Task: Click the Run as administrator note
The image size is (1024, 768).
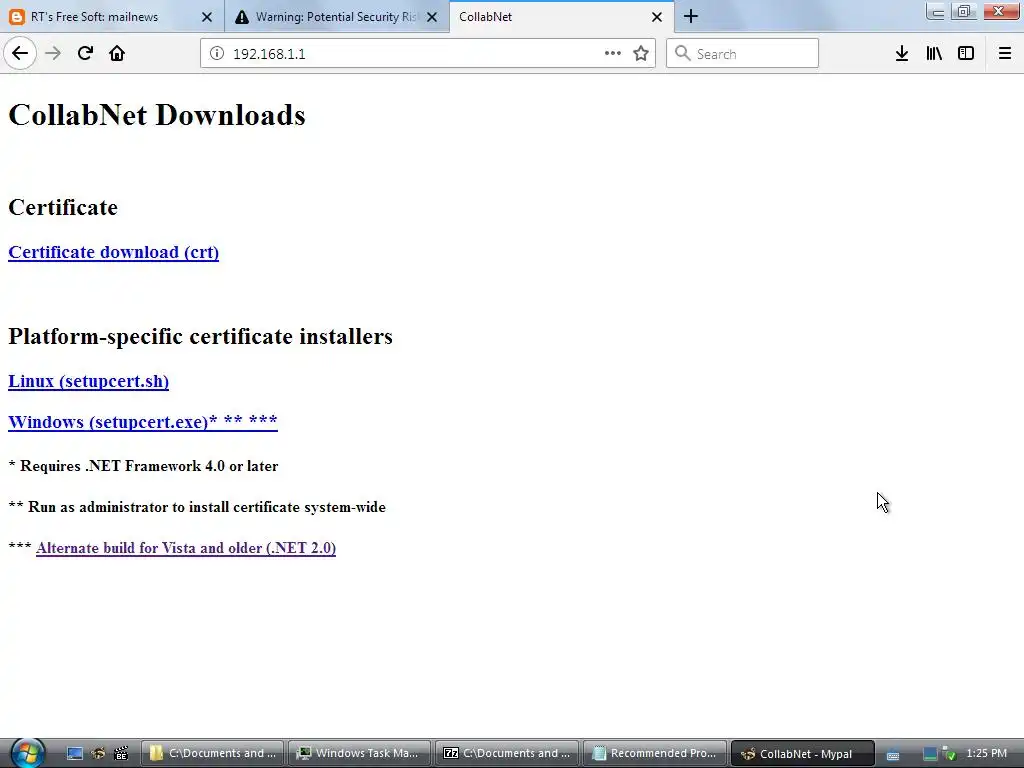Action: click(x=197, y=507)
